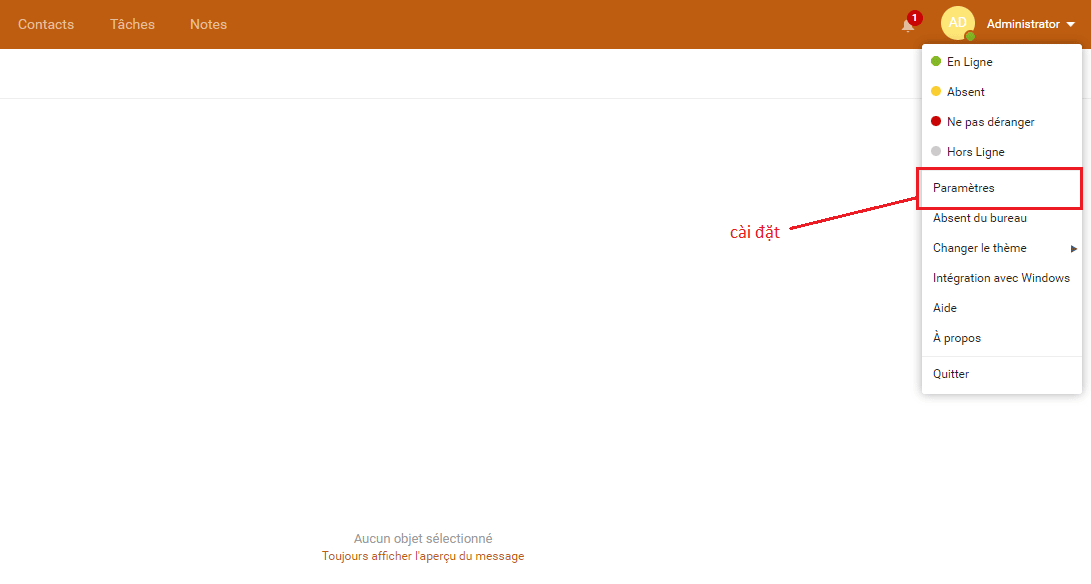Set status to En Ligne
Image resolution: width=1091 pixels, height=584 pixels.
click(968, 62)
